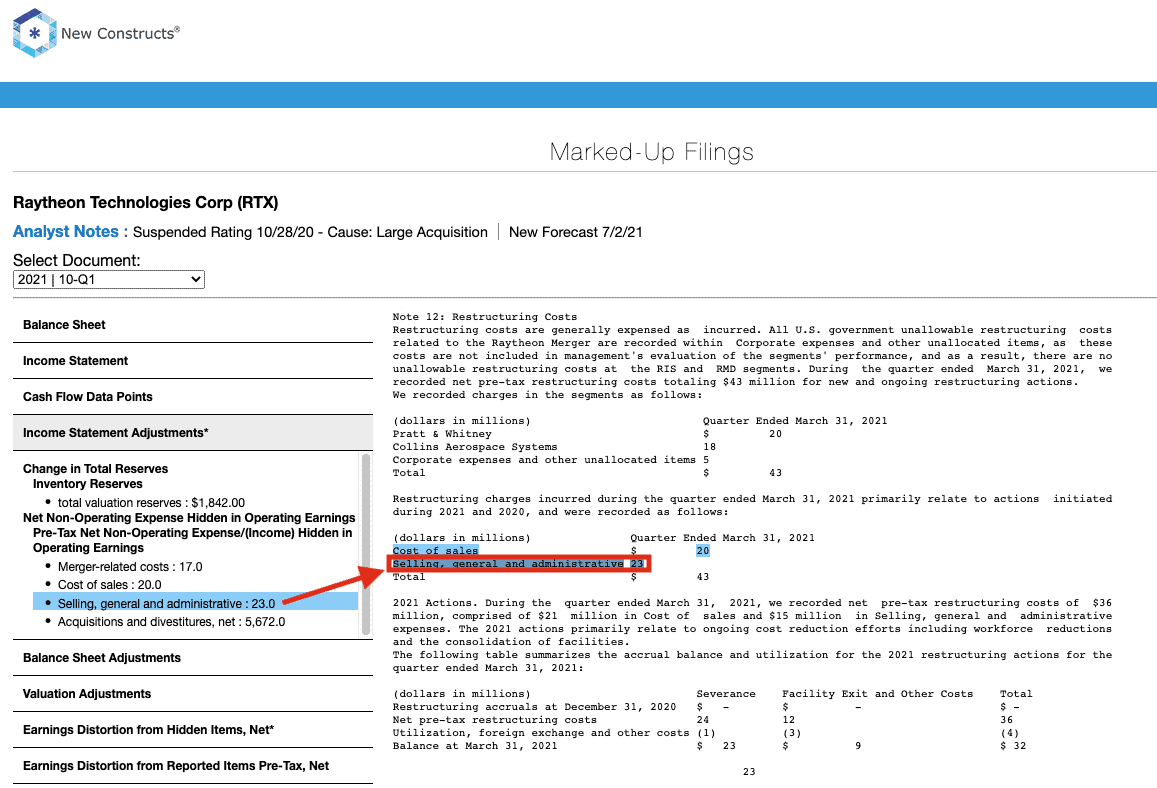The width and height of the screenshot is (1157, 788).
Task: Click Net pre-tax restructuring costs row
Action: point(702,720)
